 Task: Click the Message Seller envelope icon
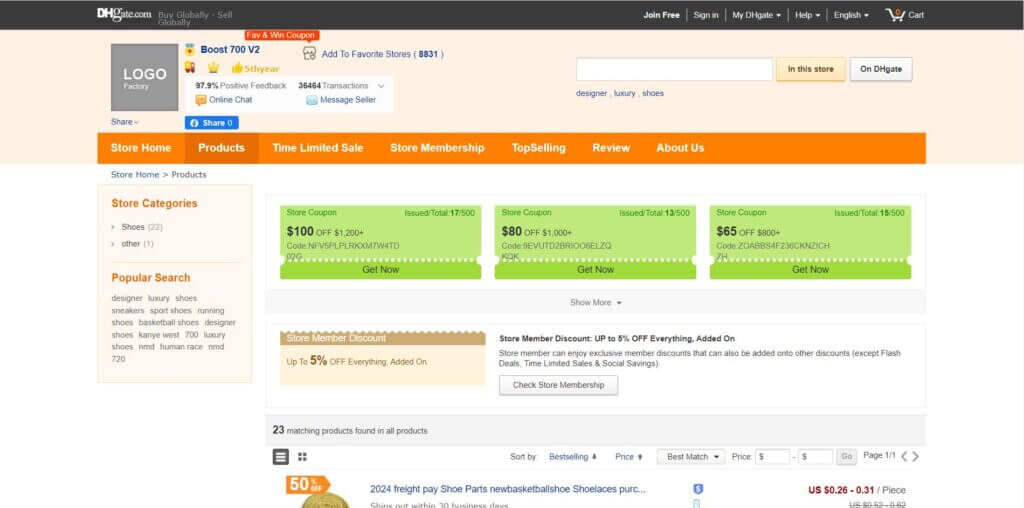click(312, 100)
